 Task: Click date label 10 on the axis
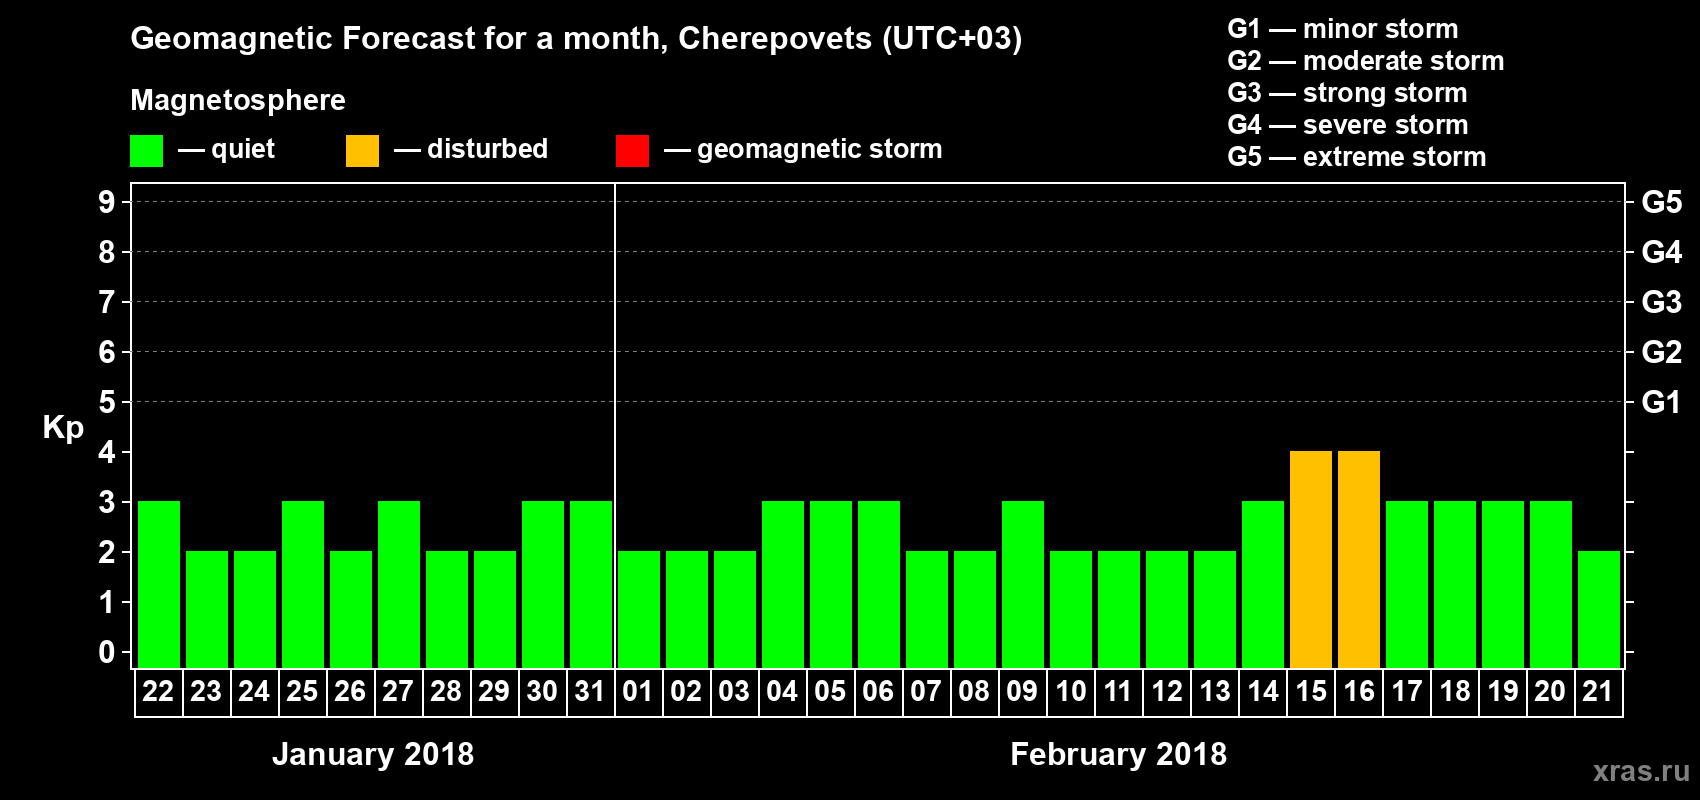coord(1070,691)
